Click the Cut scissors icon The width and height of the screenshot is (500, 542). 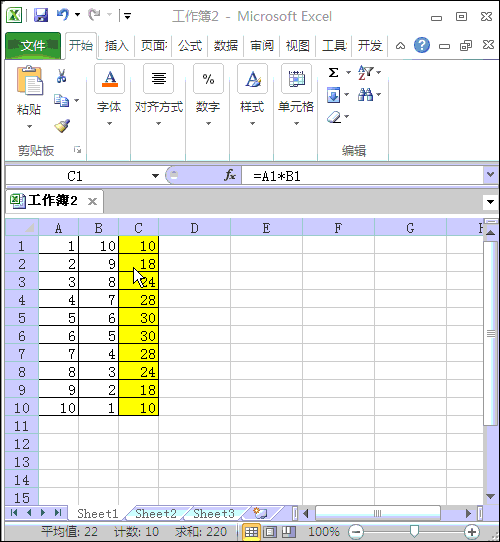tap(62, 76)
